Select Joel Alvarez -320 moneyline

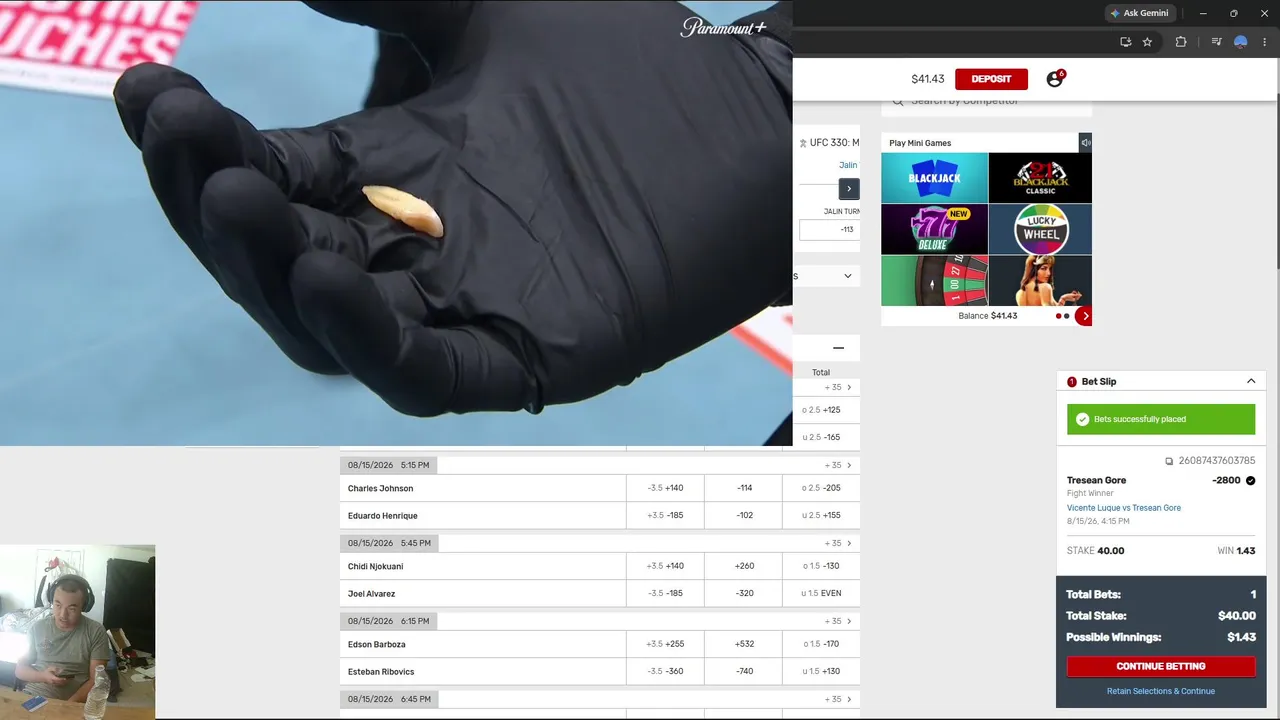coord(744,593)
